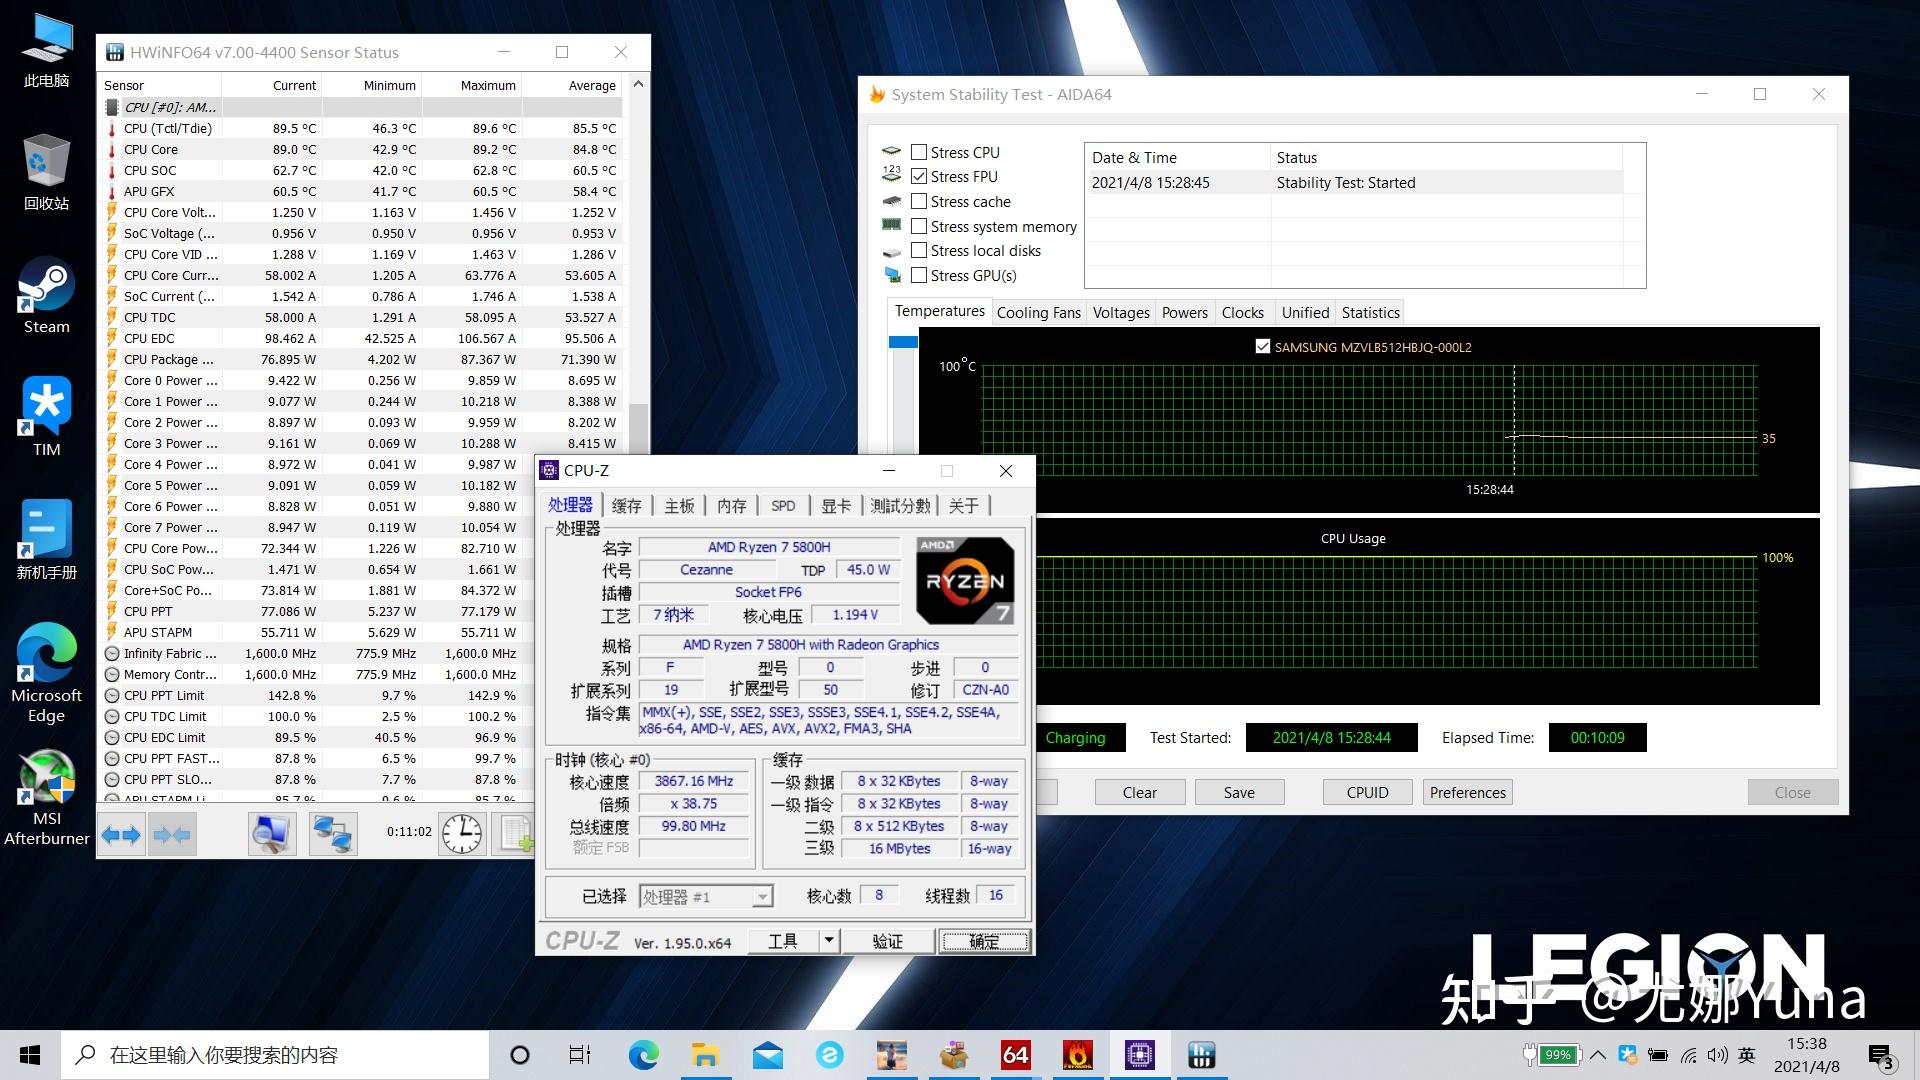
Task: Switch to CPU-Z taskbar icon
Action: [x=1140, y=1055]
